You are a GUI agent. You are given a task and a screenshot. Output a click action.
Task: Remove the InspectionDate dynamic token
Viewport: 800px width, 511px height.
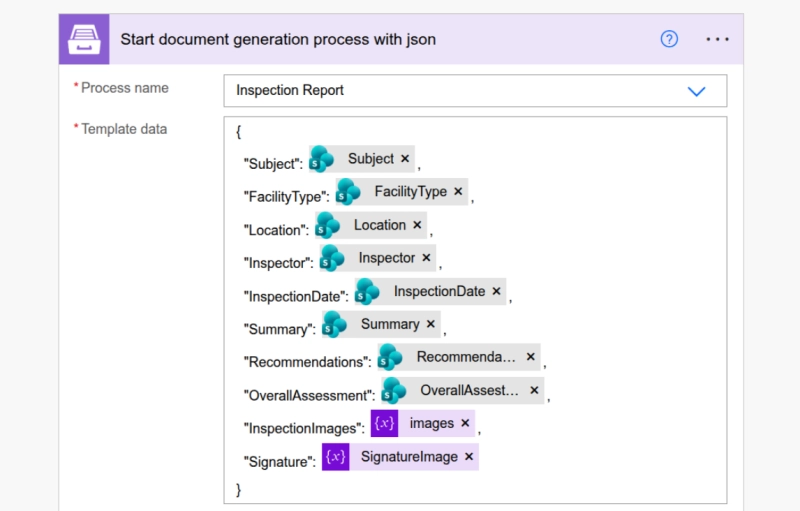coord(496,291)
